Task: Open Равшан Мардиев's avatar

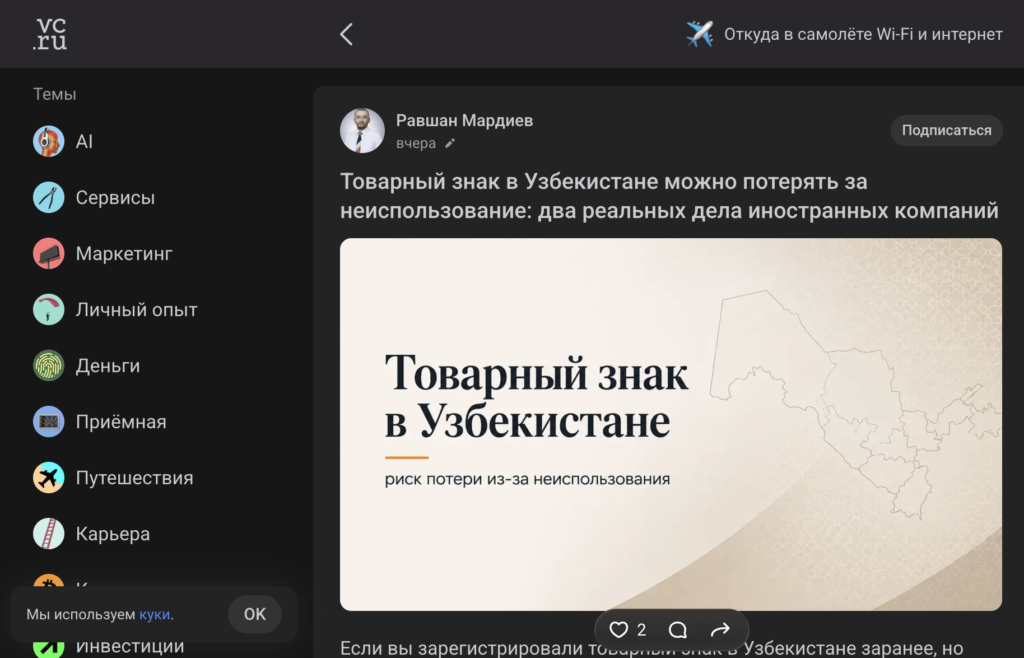Action: (x=362, y=131)
